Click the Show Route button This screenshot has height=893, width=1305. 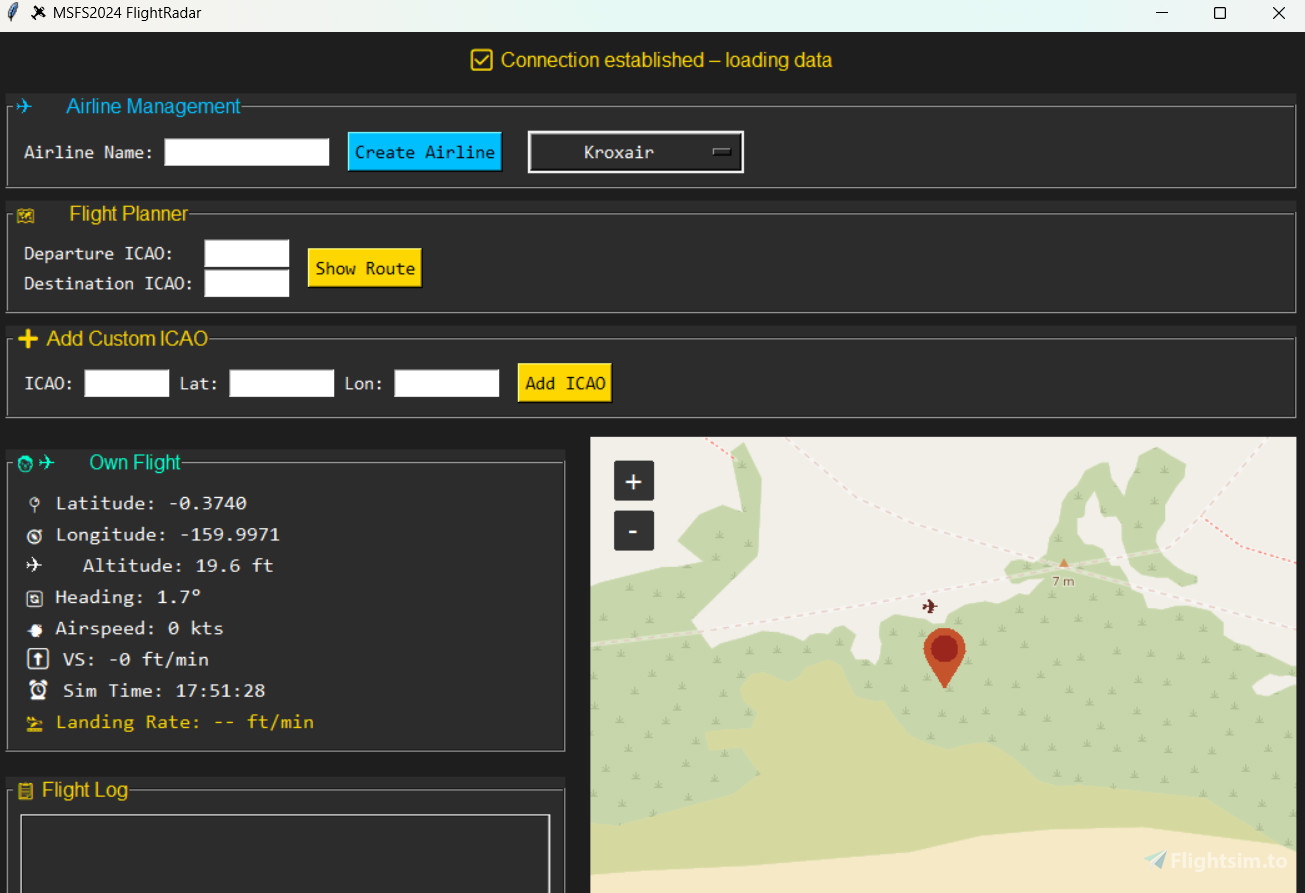364,267
